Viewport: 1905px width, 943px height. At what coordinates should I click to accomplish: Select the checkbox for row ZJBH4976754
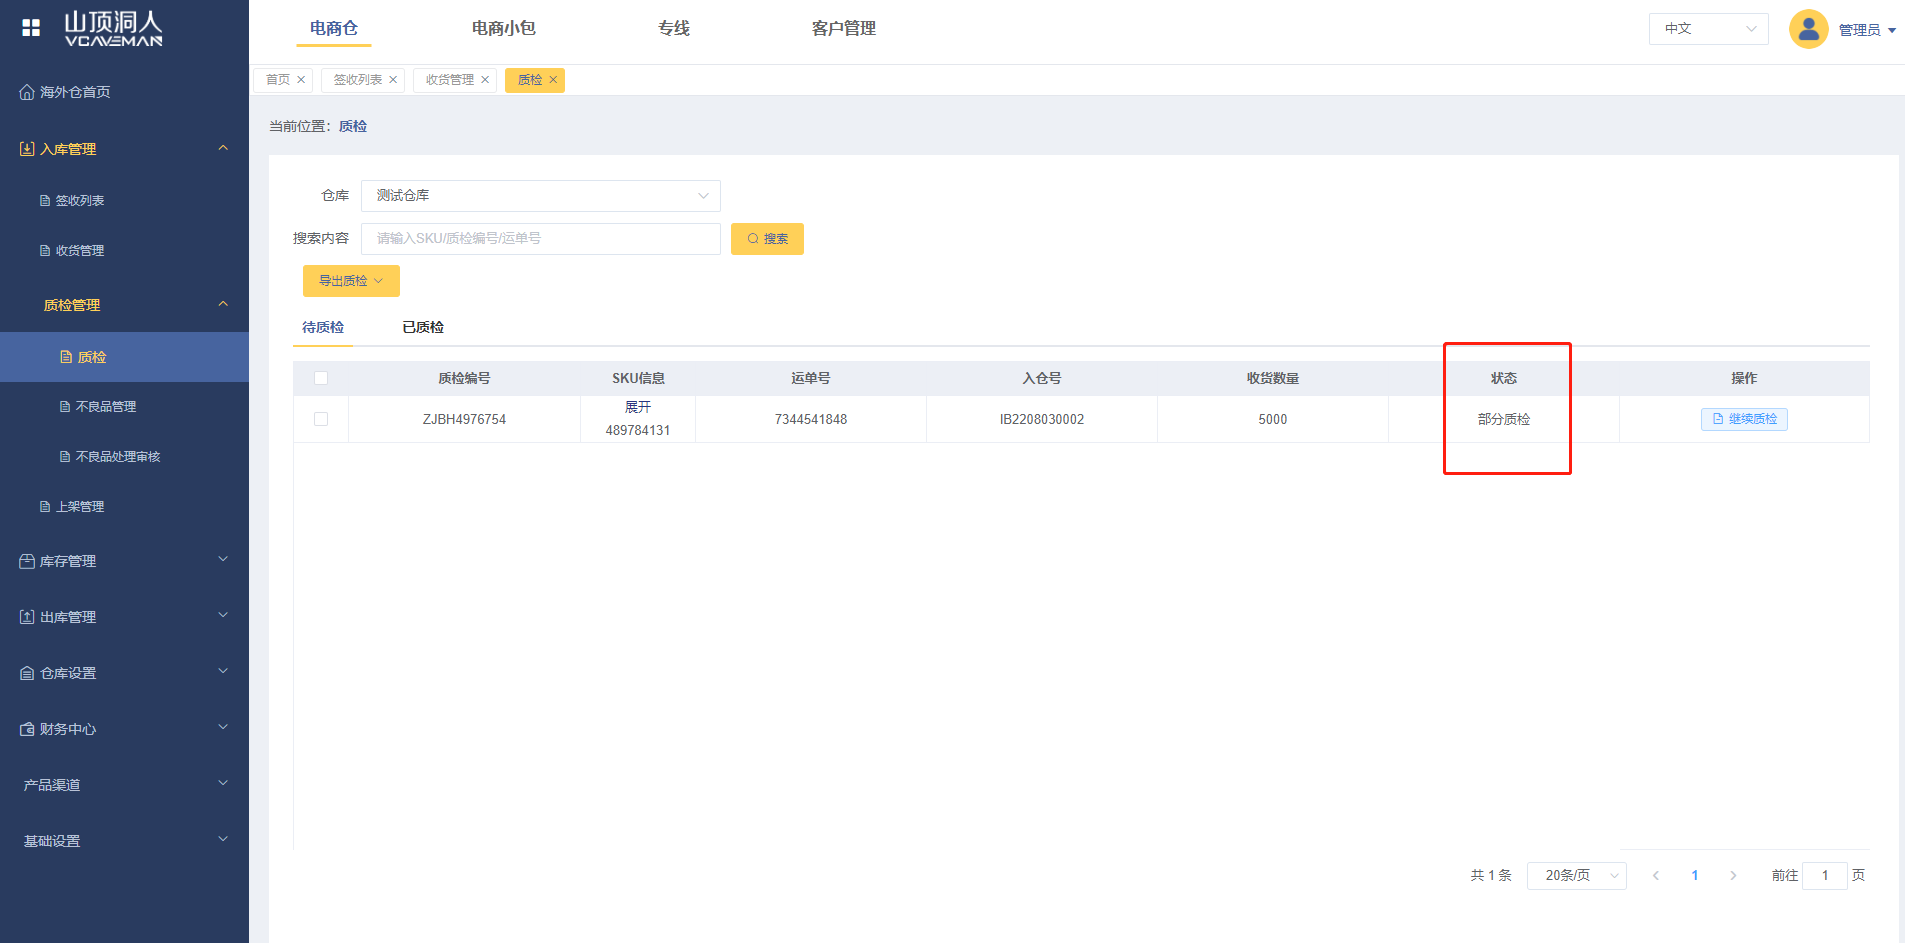pyautogui.click(x=321, y=419)
